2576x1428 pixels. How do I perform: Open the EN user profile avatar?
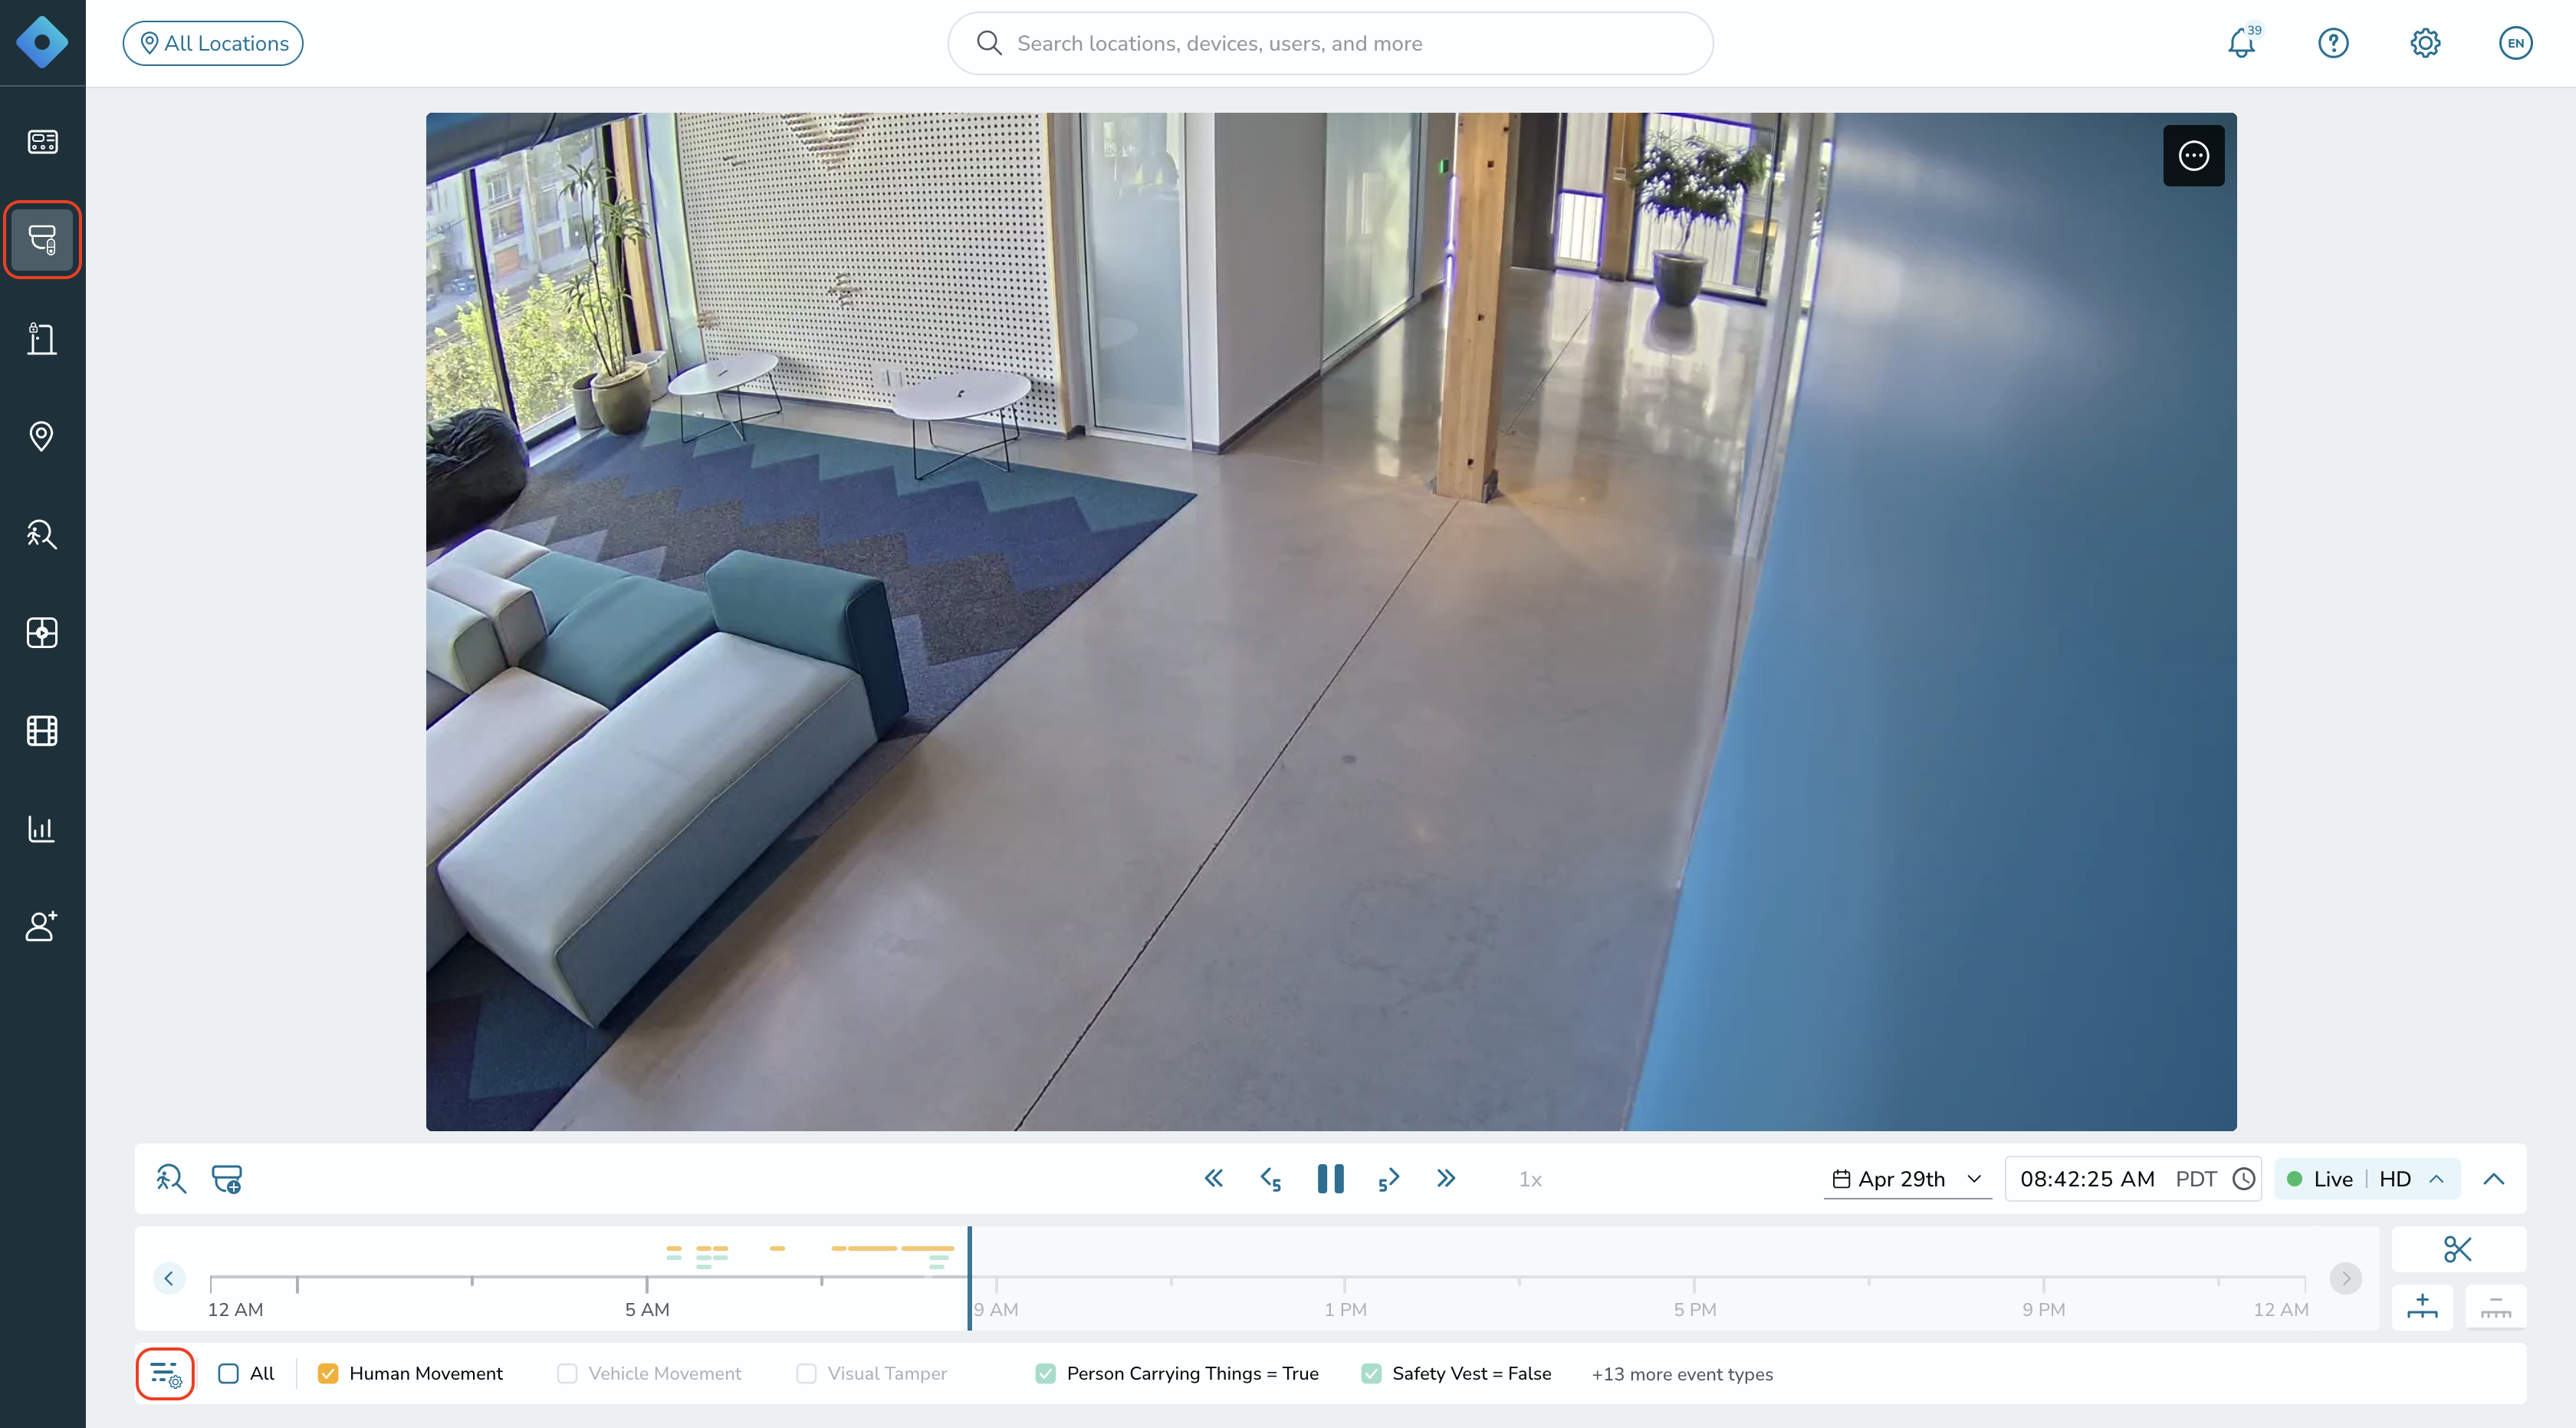(x=2516, y=43)
